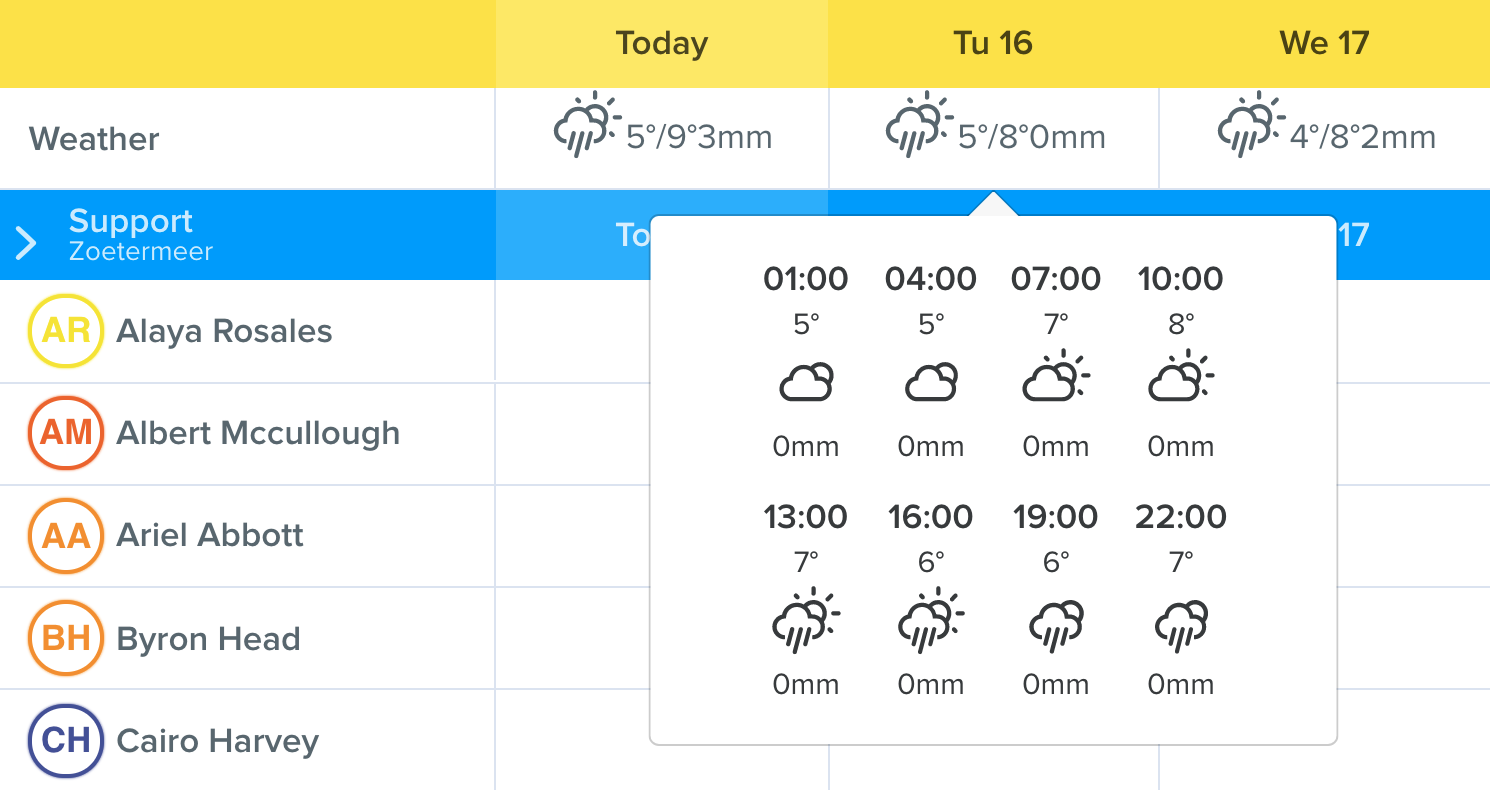Select the Today column header
1490x792 pixels.
662,44
